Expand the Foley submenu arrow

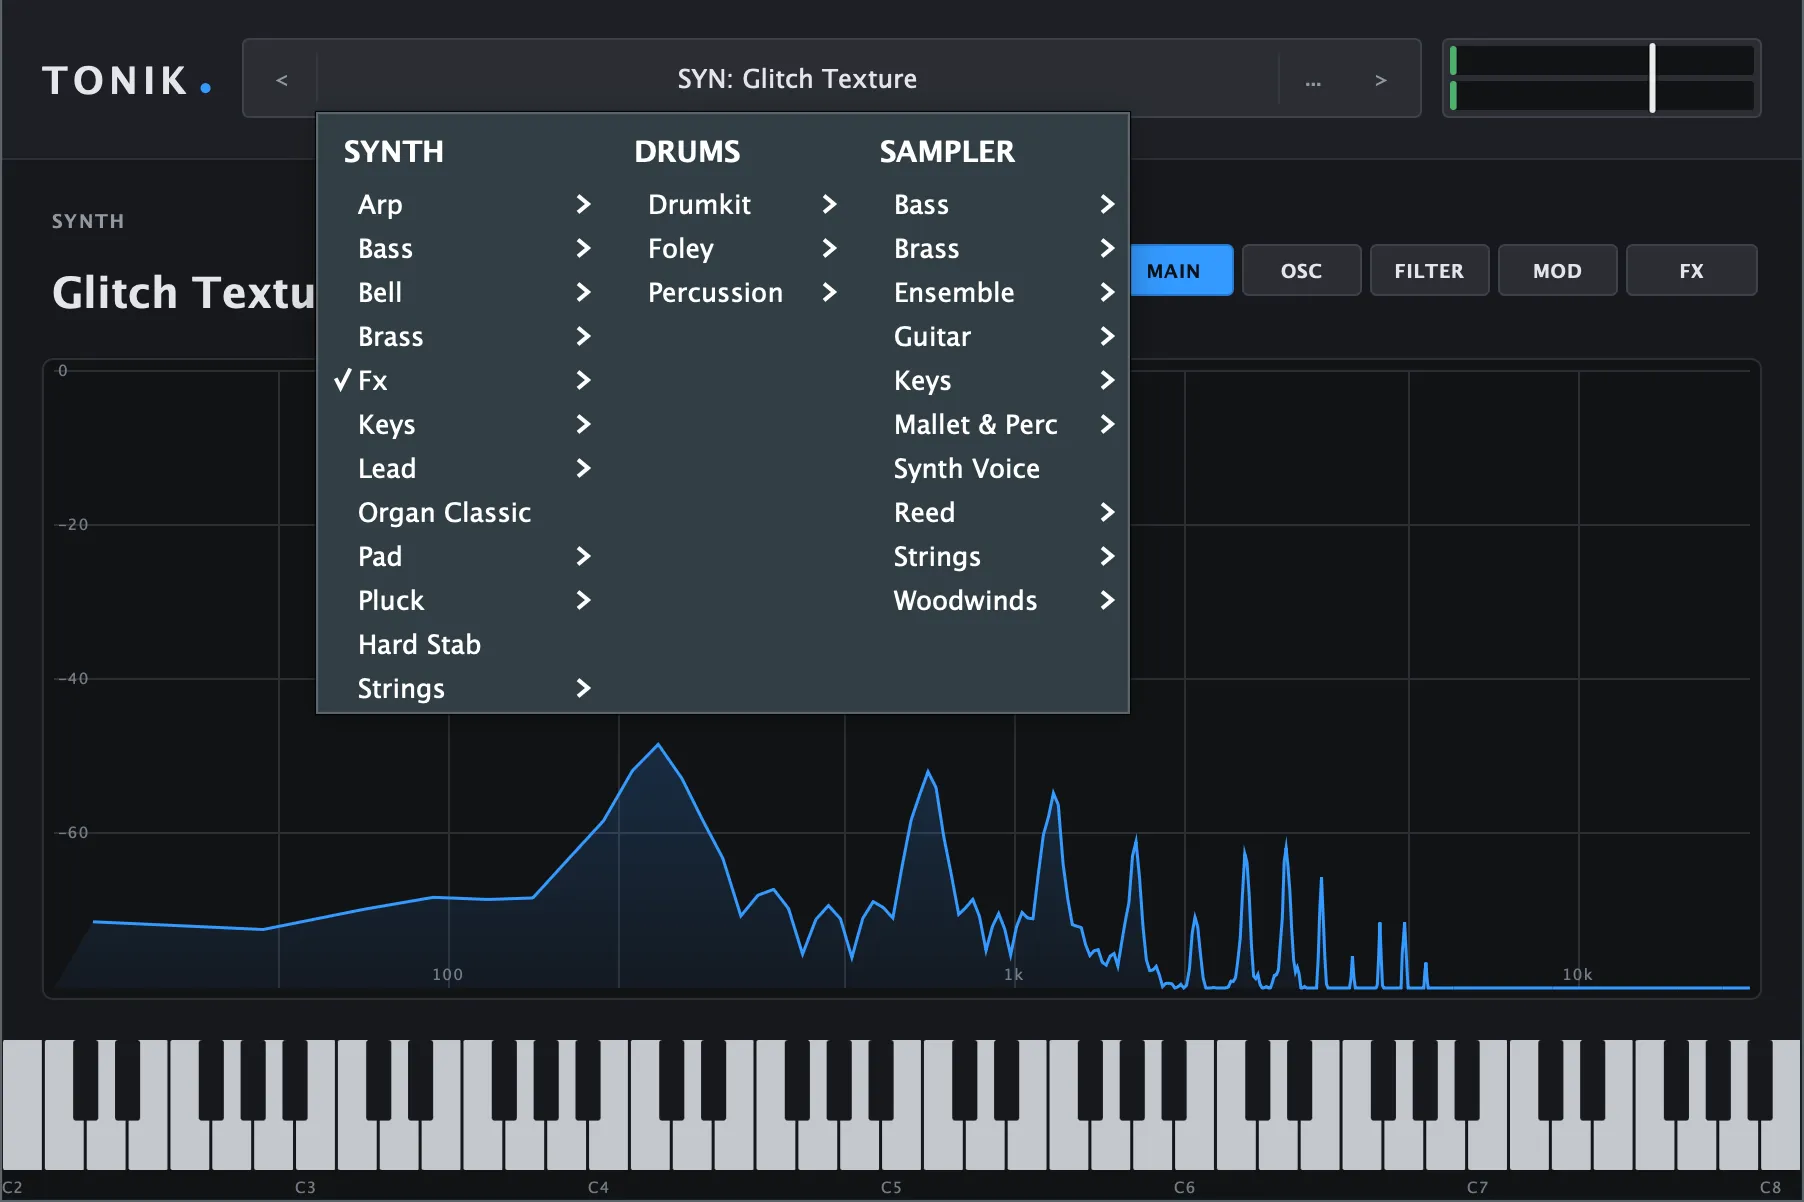coord(829,248)
